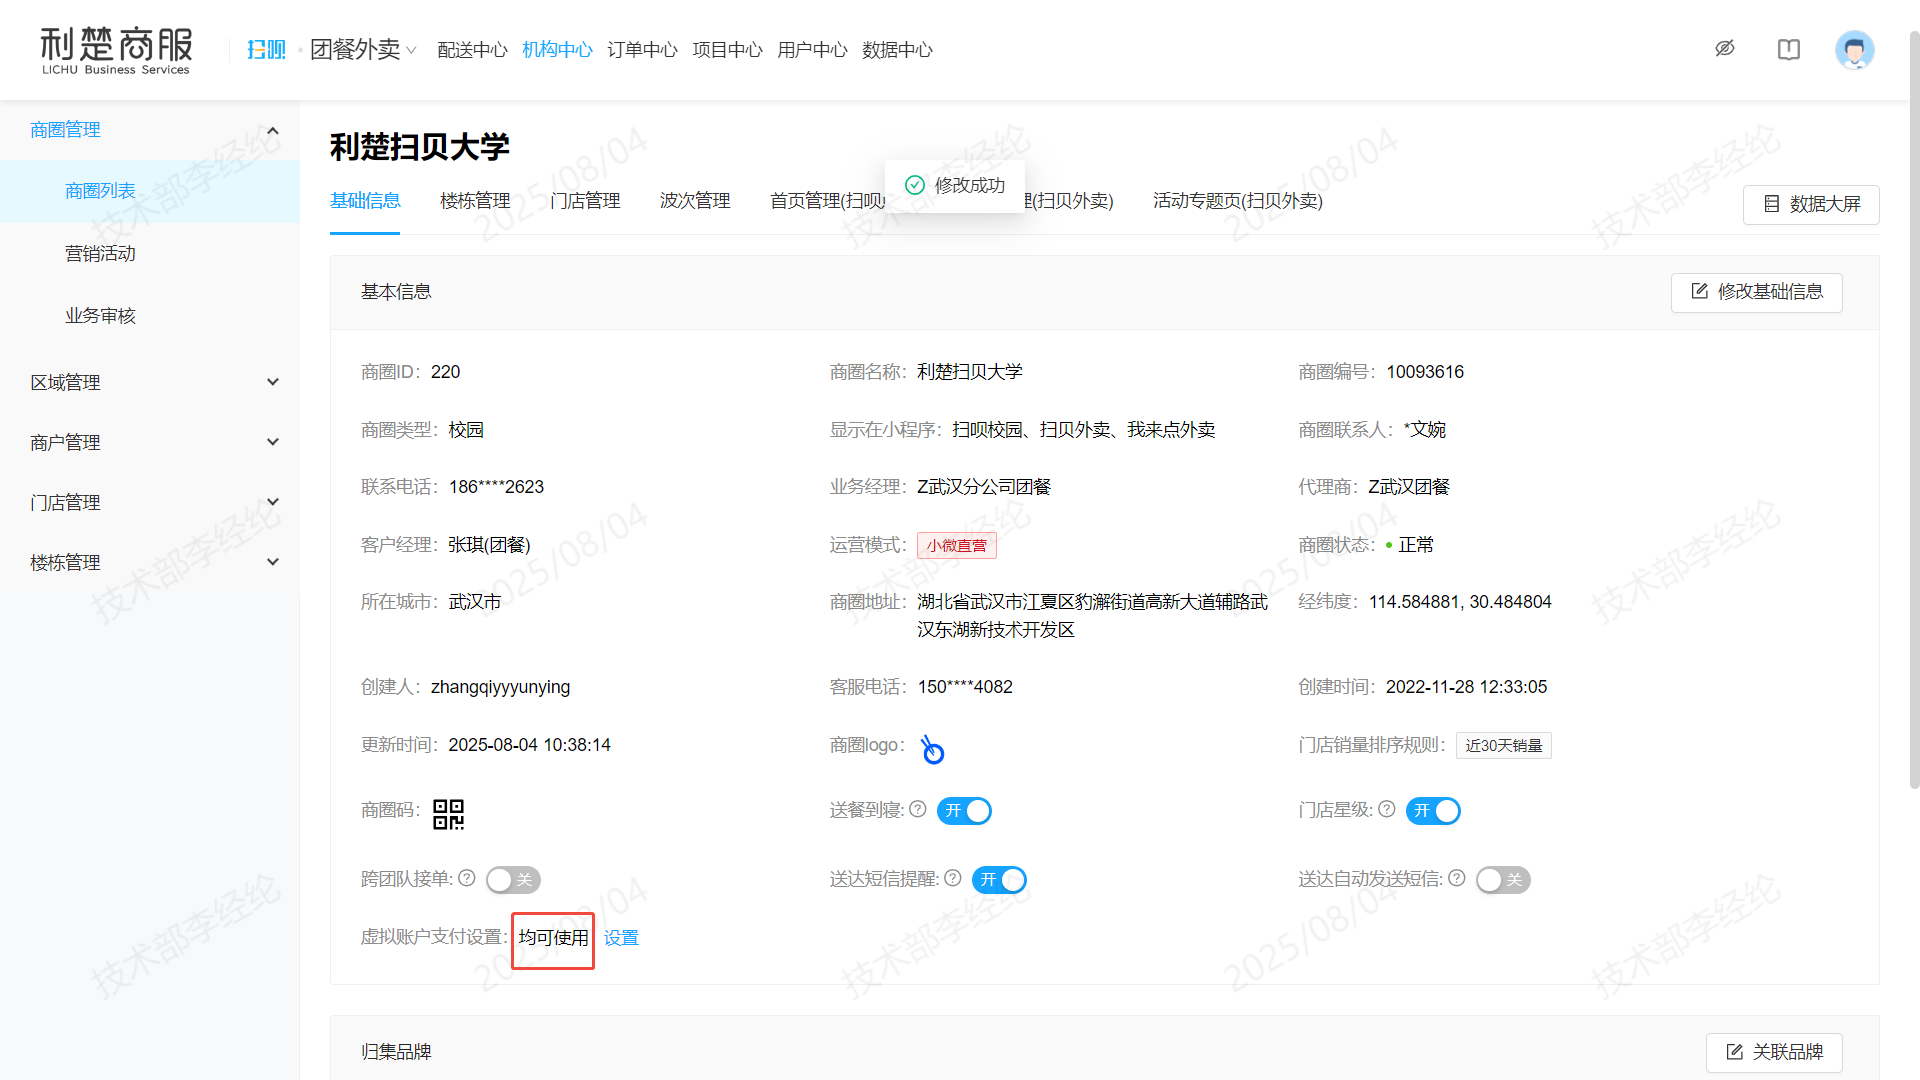Viewport: 1920px width, 1080px height.
Task: Click help icon next to 跨团队接单
Action: pyautogui.click(x=467, y=878)
